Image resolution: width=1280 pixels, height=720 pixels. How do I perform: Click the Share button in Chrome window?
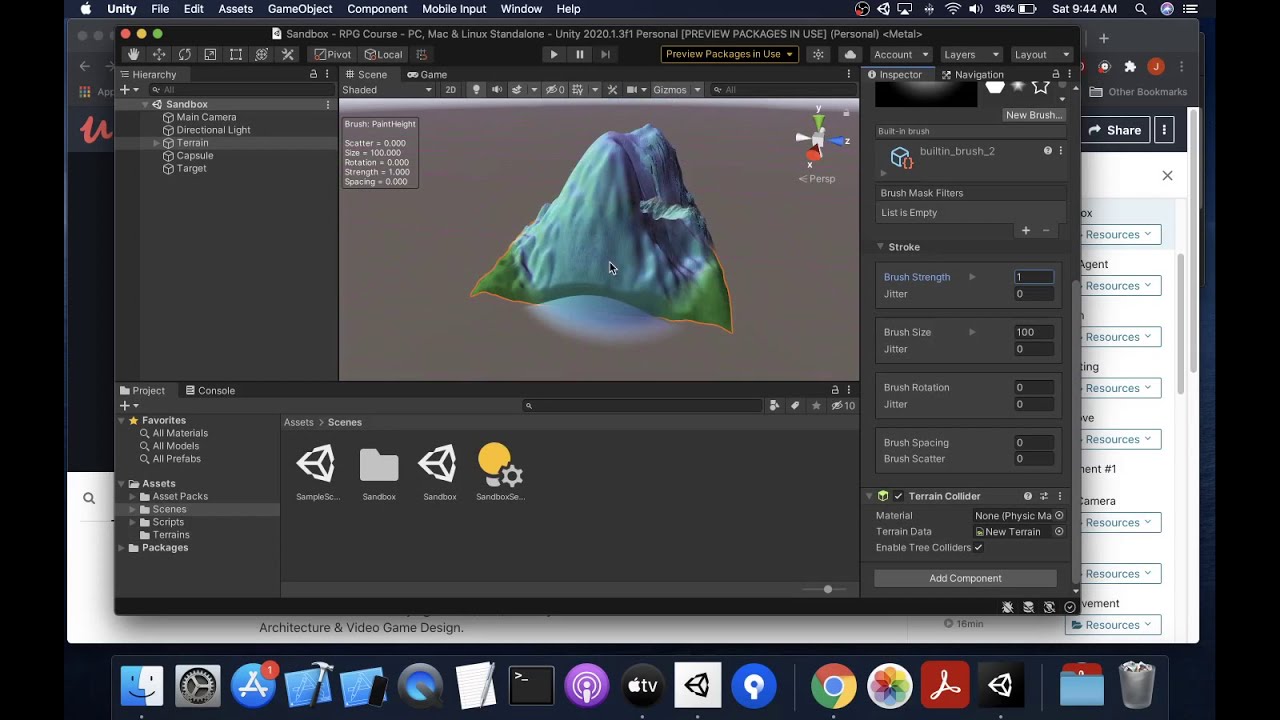coord(1115,130)
